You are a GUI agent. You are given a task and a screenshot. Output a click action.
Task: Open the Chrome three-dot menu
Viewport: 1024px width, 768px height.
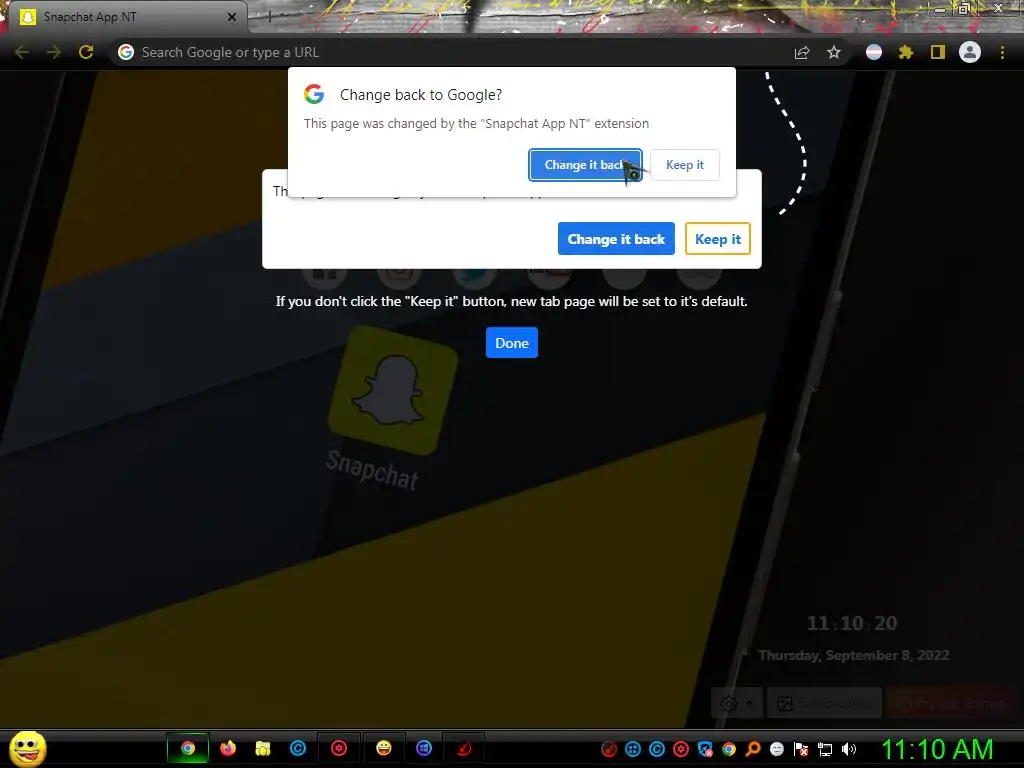coord(1002,52)
